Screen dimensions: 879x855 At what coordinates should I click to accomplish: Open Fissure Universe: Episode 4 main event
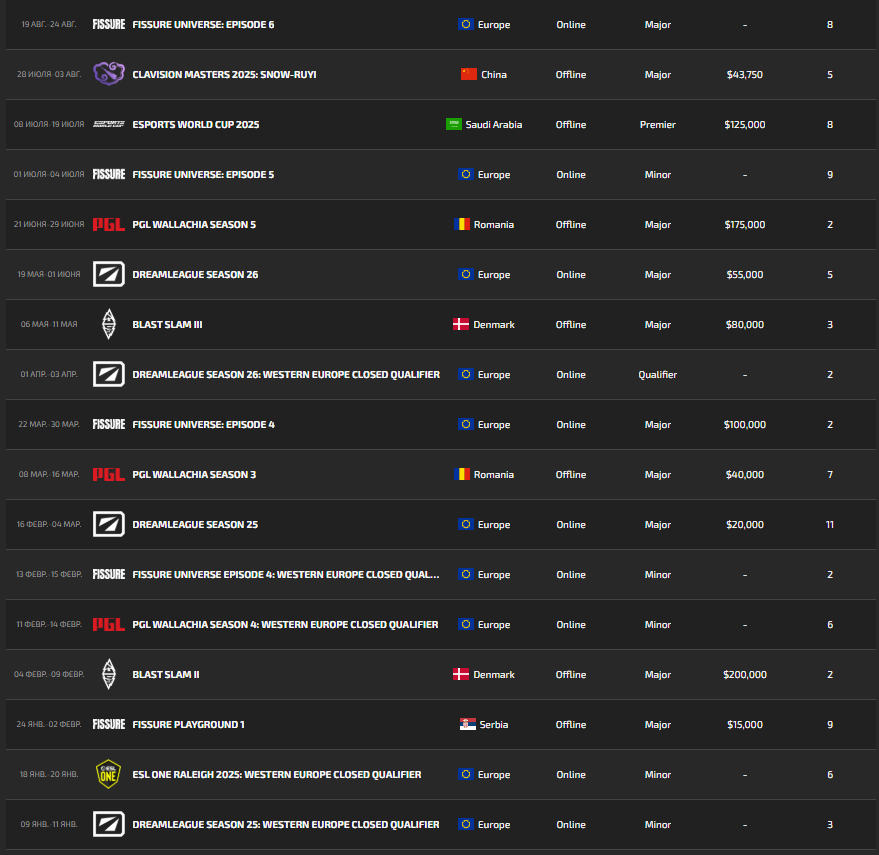[203, 424]
